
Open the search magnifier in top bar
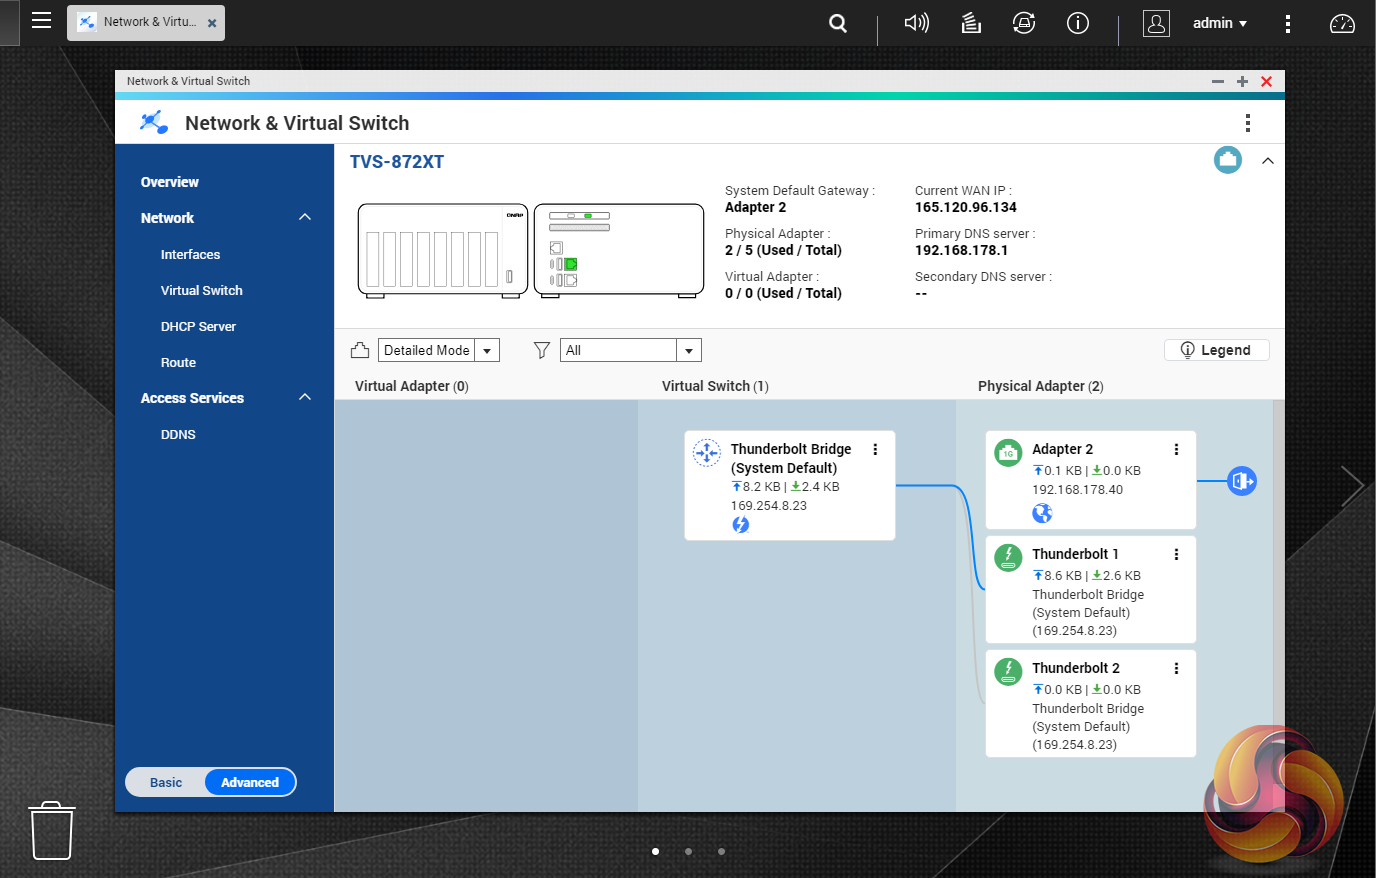coord(838,23)
